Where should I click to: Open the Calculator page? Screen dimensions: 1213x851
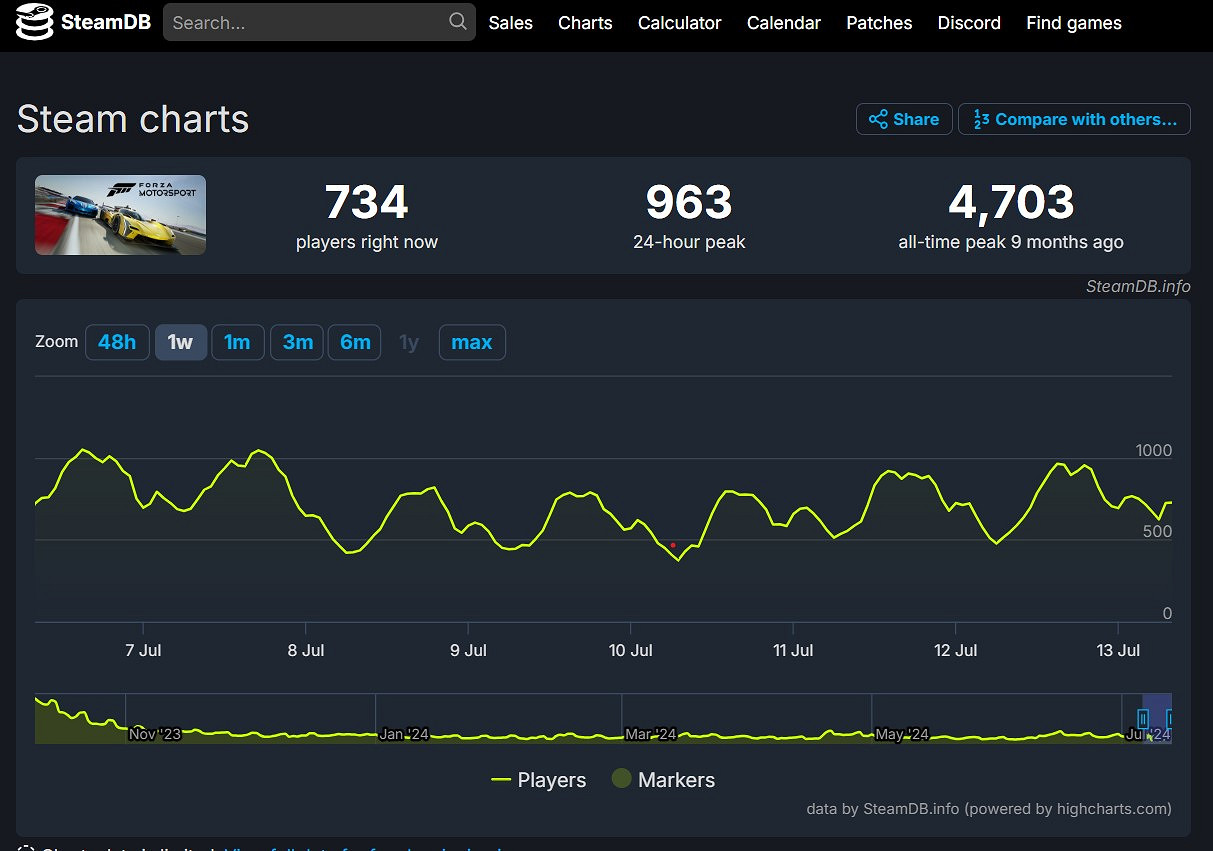679,23
